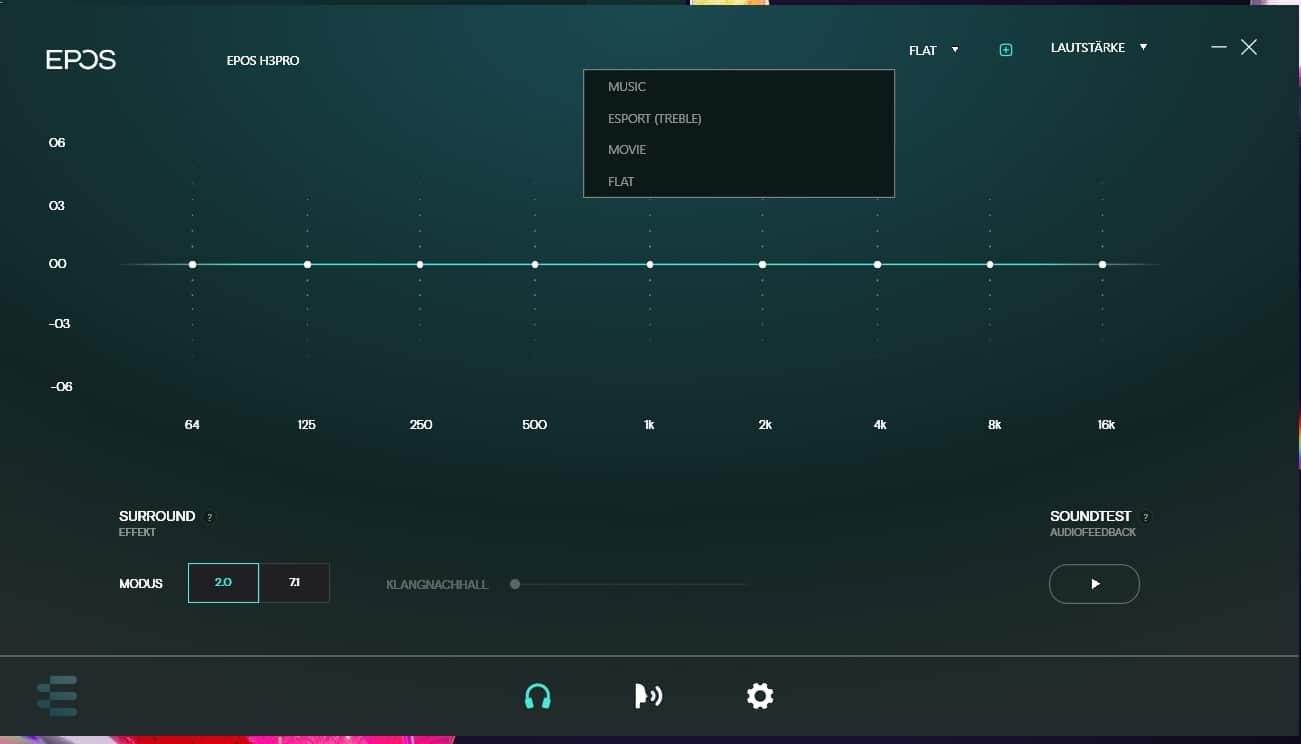Switch to 7.1 surround mode

pos(294,583)
